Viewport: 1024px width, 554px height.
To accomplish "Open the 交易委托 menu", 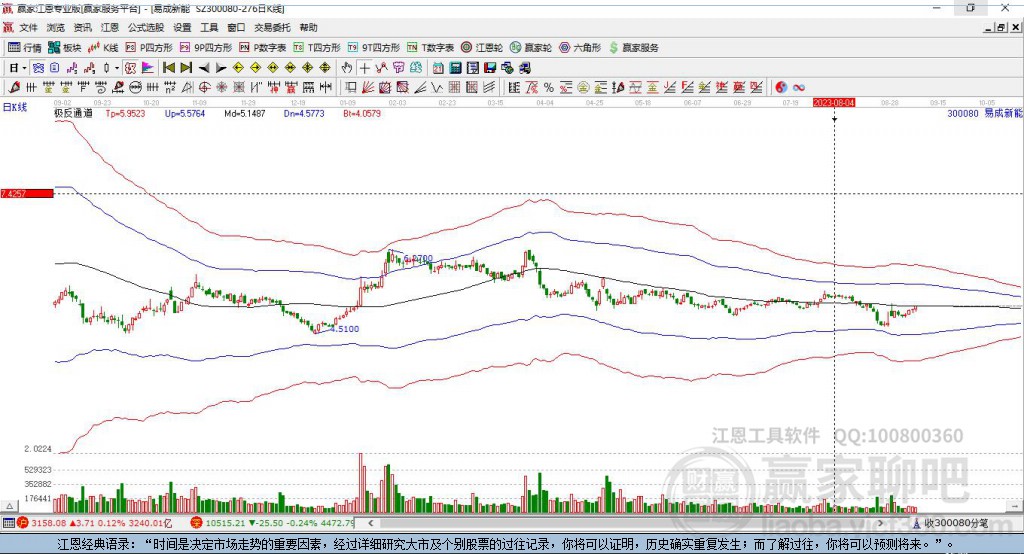I will click(x=272, y=27).
